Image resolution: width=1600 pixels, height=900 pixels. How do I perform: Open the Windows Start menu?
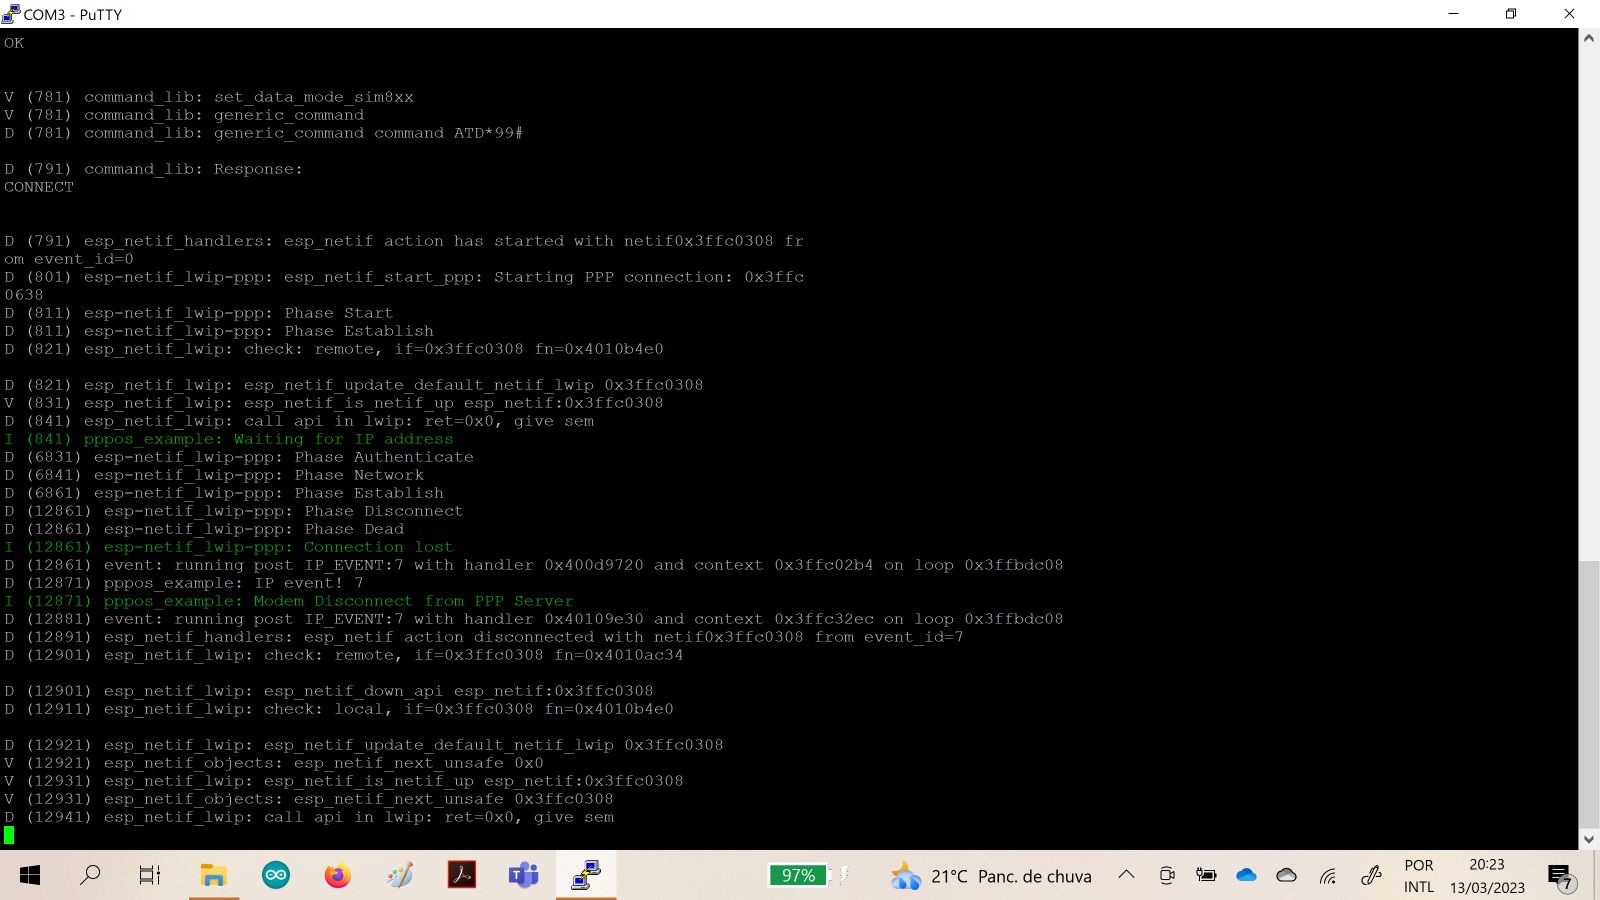point(30,876)
